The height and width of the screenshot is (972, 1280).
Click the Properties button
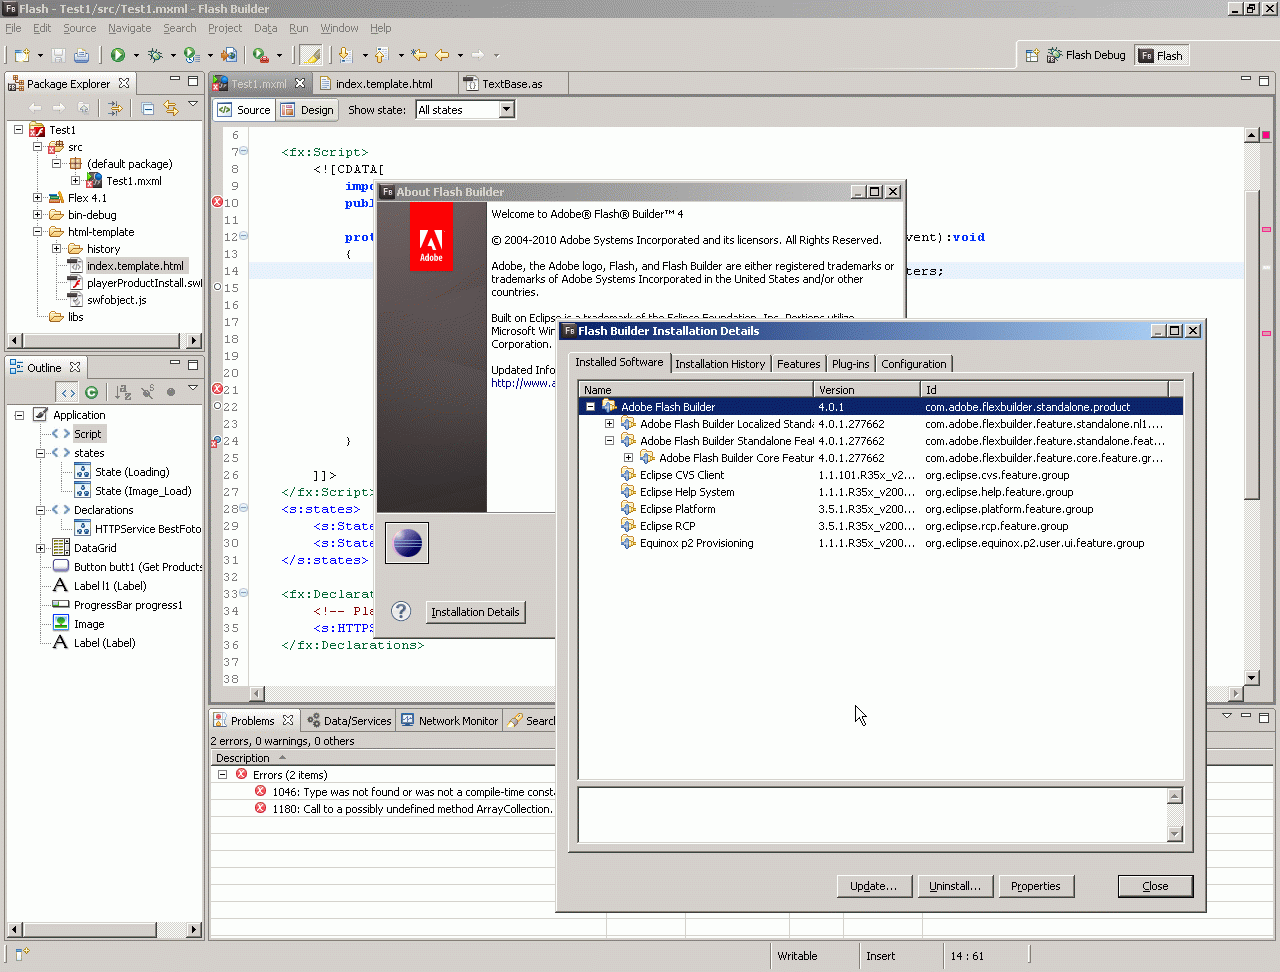click(x=1035, y=886)
